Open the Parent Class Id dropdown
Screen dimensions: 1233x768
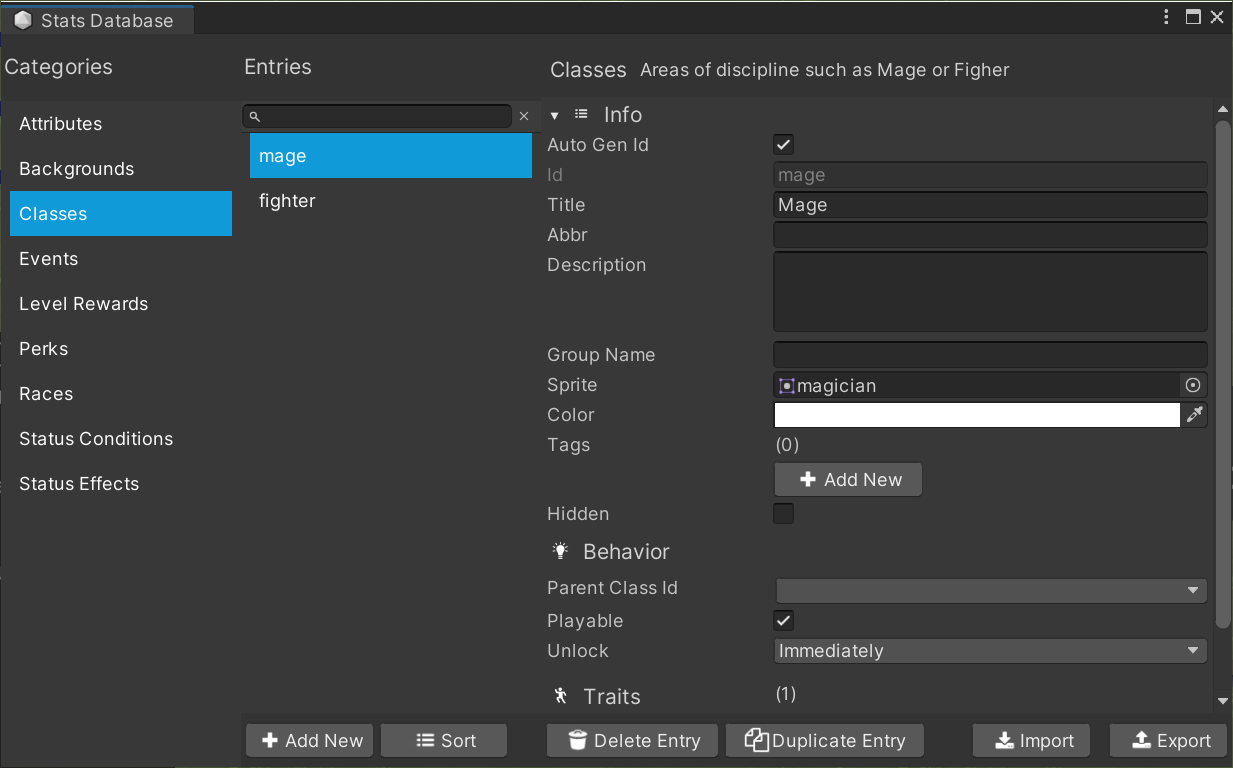coord(990,590)
